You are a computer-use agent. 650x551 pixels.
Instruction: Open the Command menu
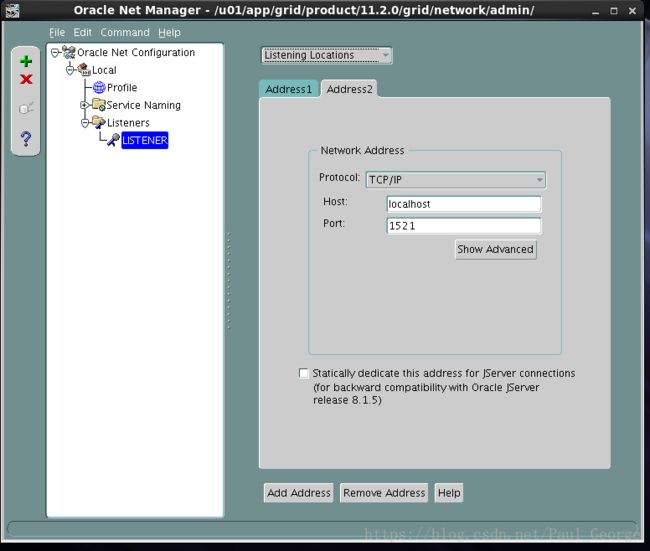125,32
